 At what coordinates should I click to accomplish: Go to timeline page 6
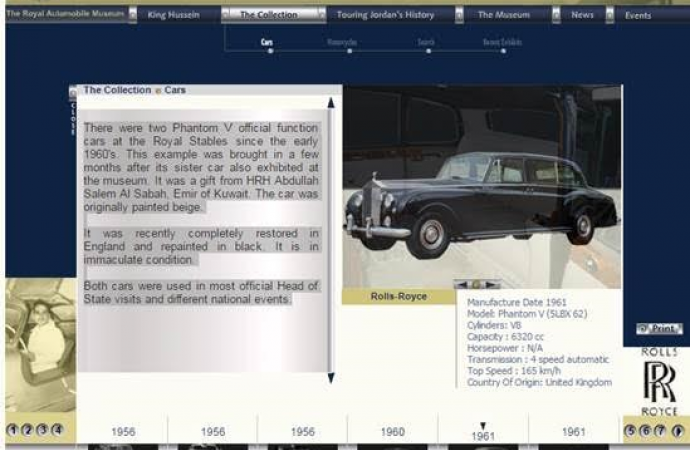[645, 430]
